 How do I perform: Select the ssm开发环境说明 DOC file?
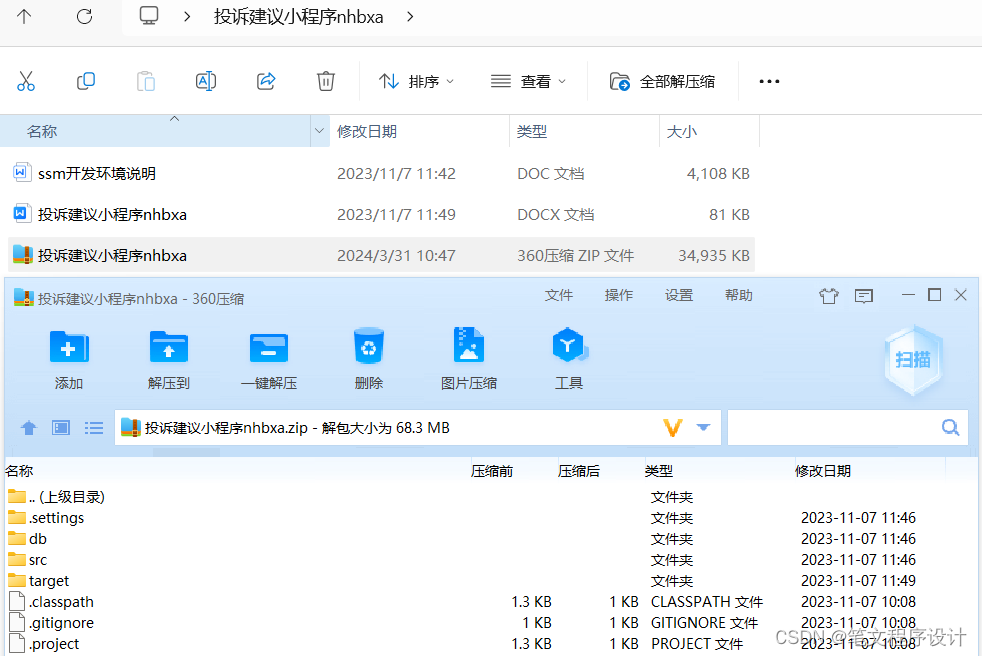click(381, 174)
